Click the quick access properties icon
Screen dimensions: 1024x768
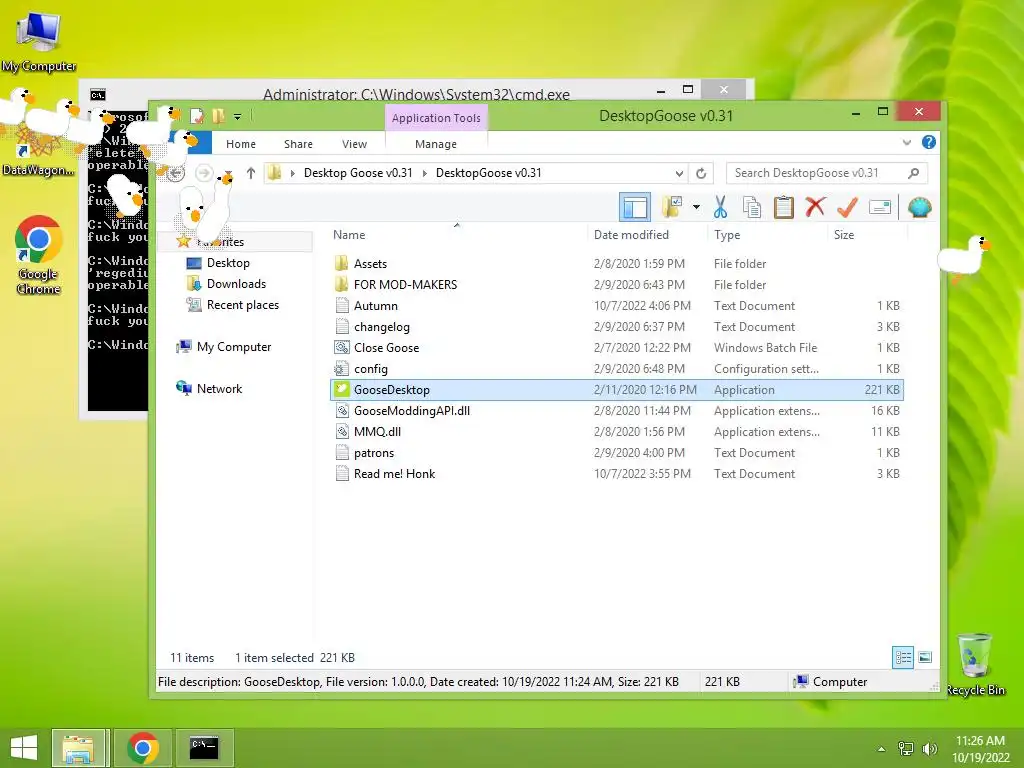[197, 116]
